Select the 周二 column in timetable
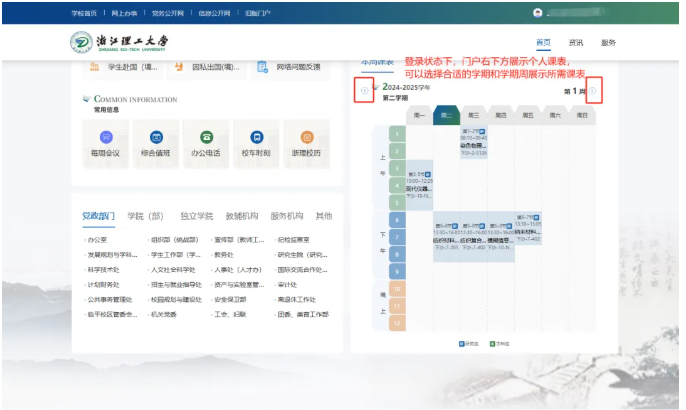Viewport: 686px width, 410px height. pos(446,116)
